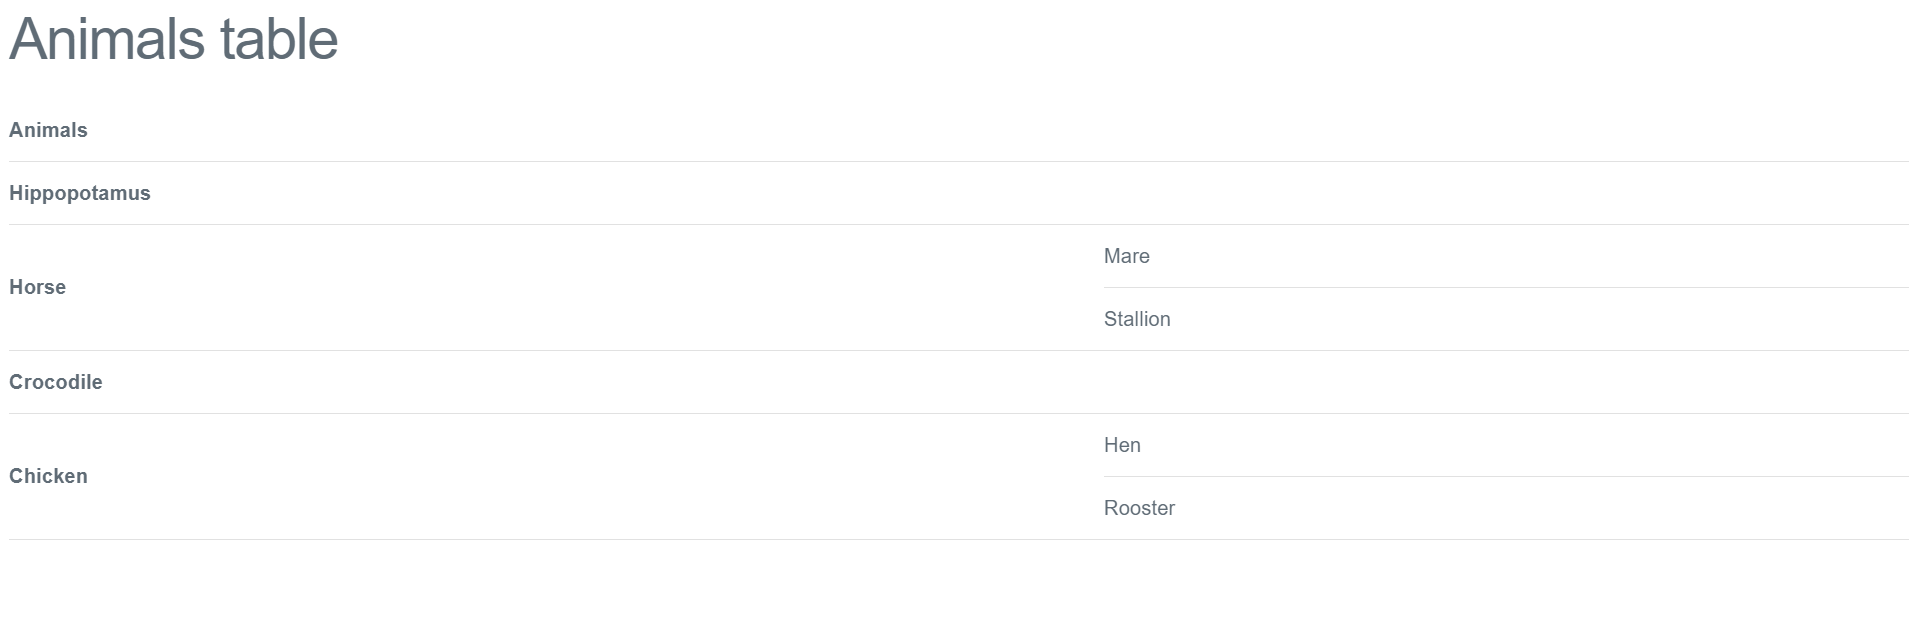This screenshot has width=1918, height=628.
Task: Click the Hen cell
Action: (x=1506, y=445)
